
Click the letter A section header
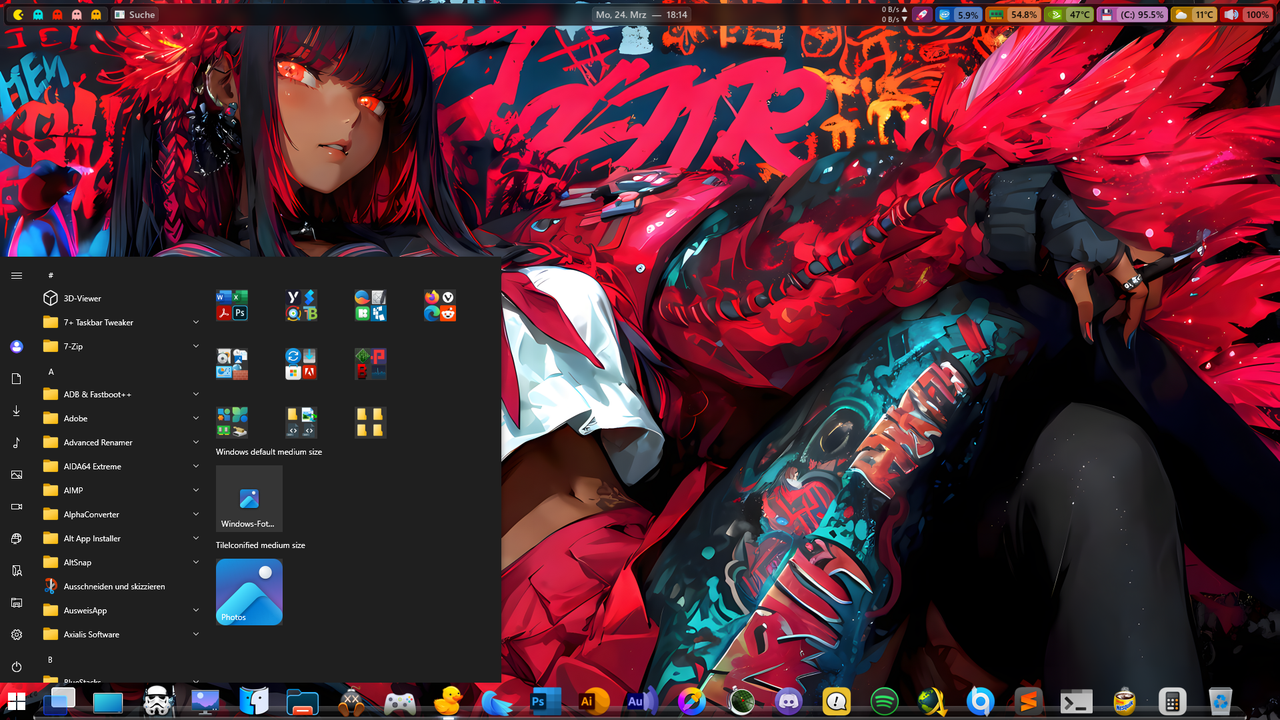coord(51,371)
